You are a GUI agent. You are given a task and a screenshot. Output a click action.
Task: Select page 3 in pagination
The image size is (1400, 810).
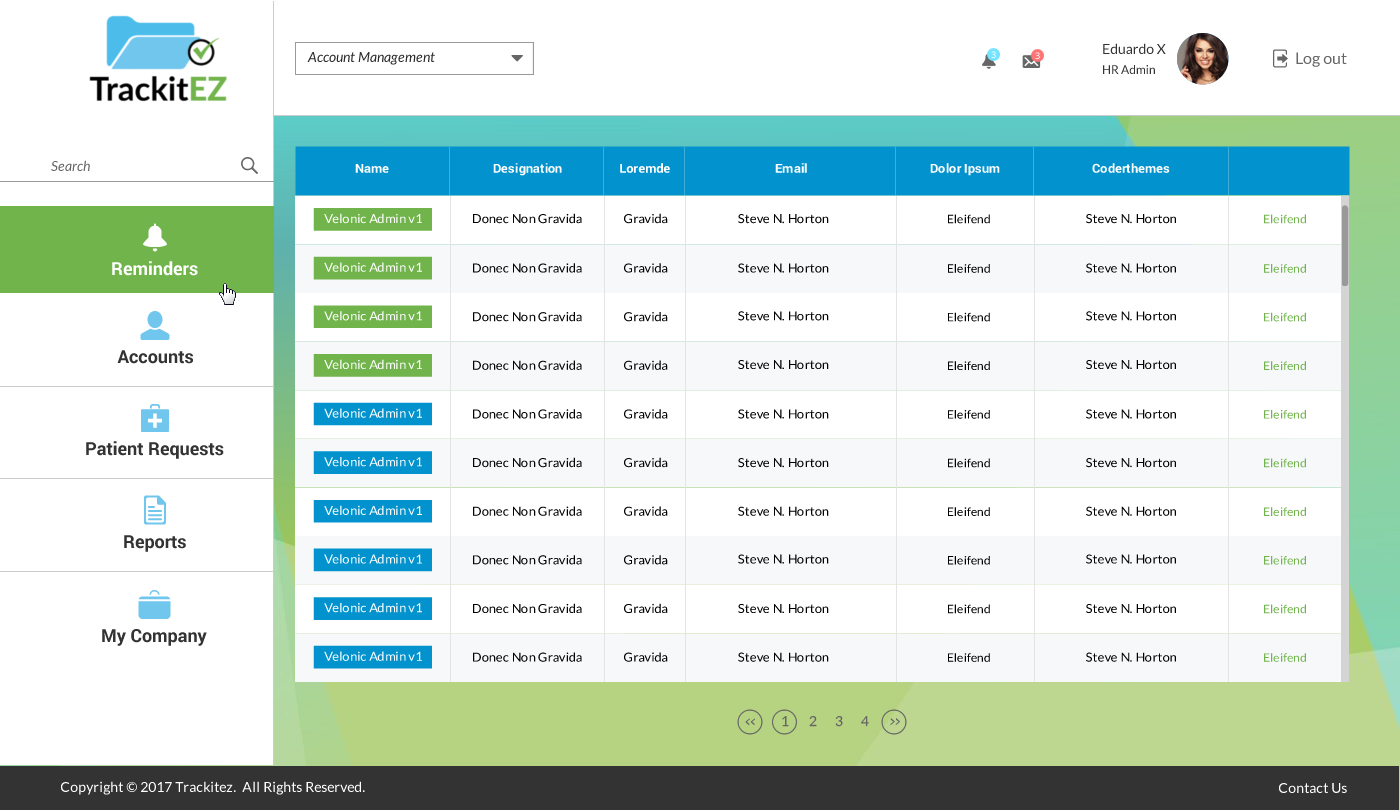click(839, 722)
